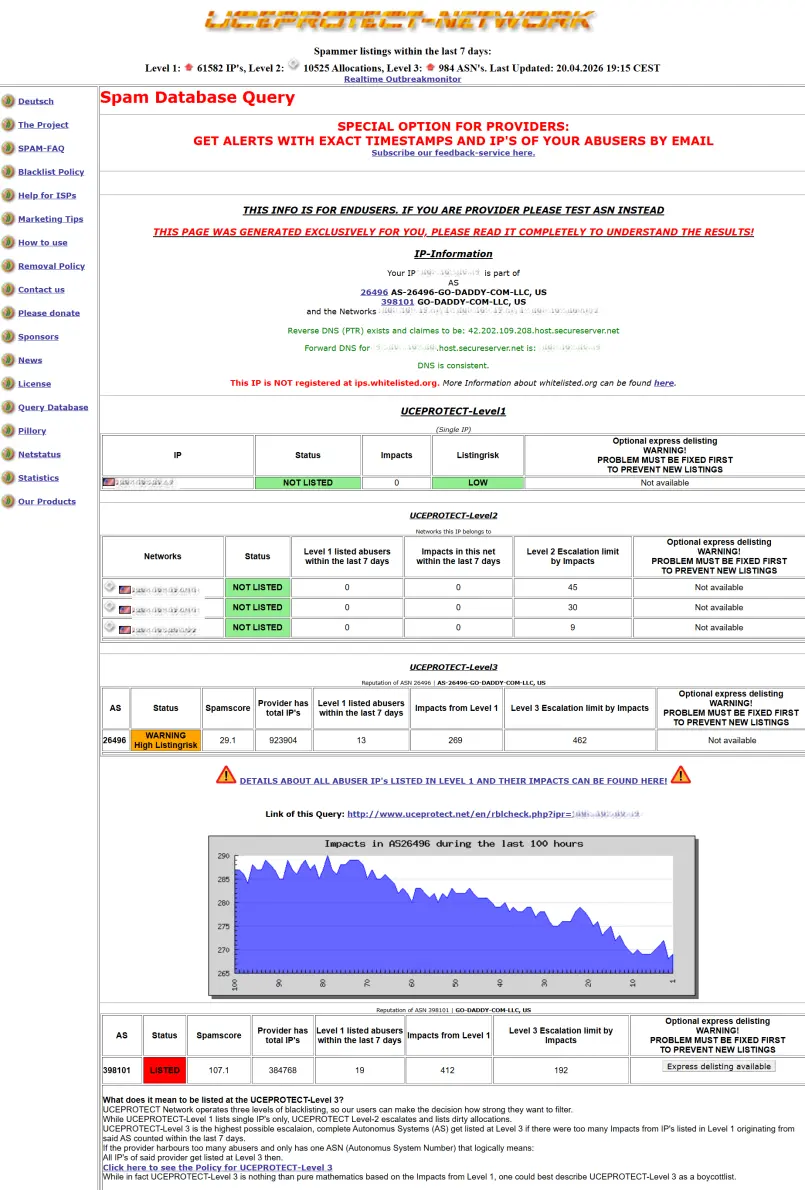Open the Statistics page

(x=39, y=477)
